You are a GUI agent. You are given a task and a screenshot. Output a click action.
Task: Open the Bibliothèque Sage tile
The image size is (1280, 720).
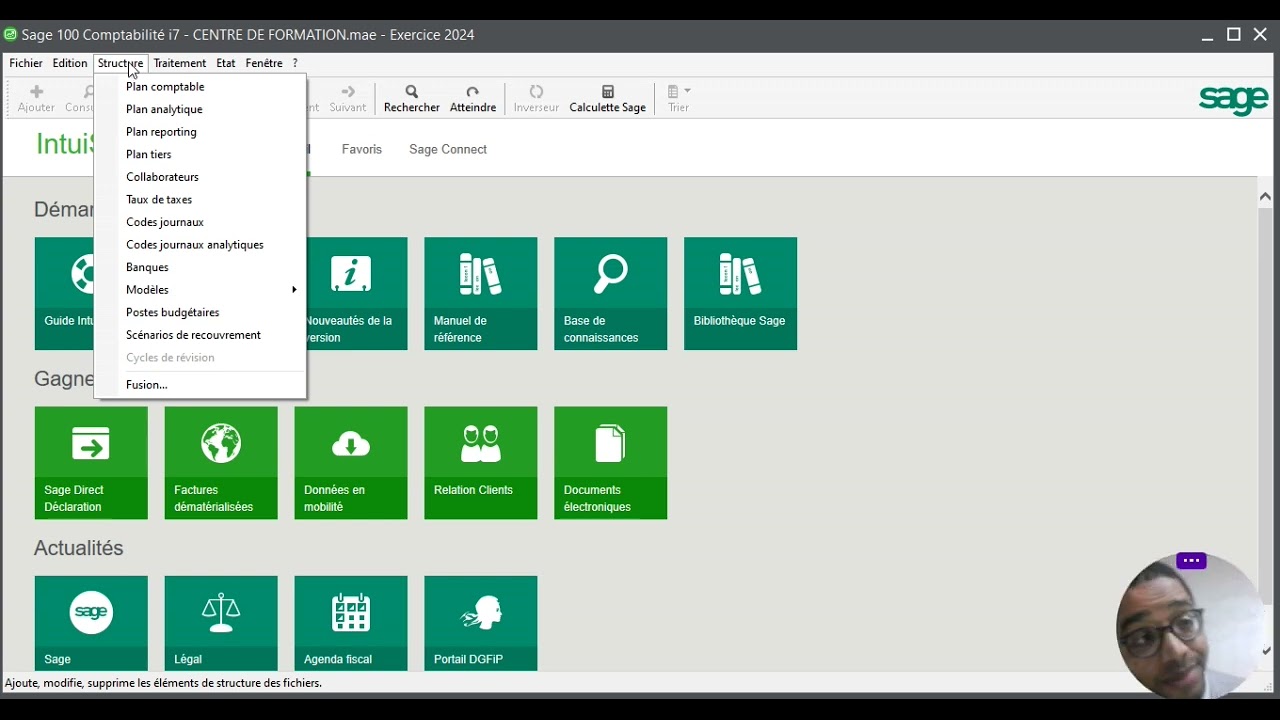[741, 294]
